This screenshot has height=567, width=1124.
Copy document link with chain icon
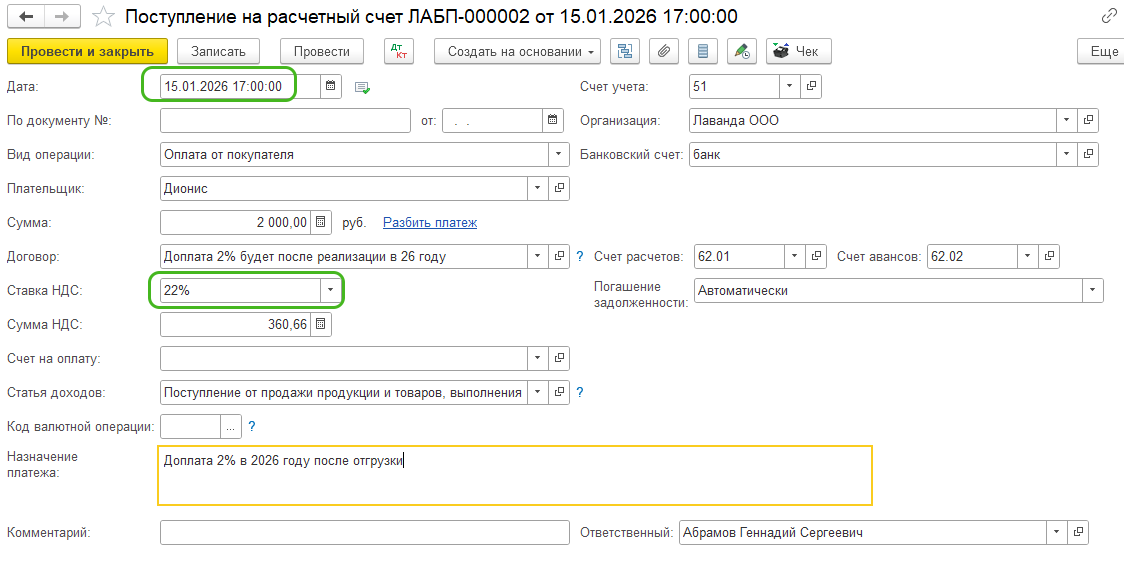[x=1108, y=16]
